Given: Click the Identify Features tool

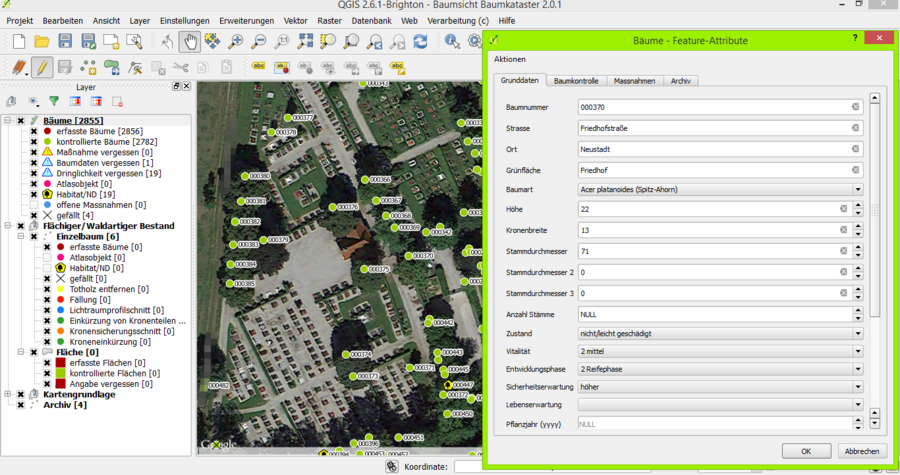Looking at the screenshot, I should pyautogui.click(x=452, y=41).
